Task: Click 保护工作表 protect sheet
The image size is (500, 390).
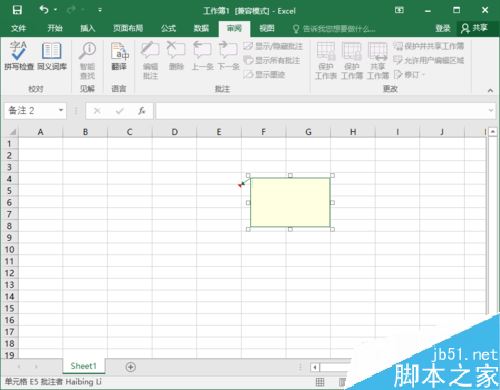Action: click(x=326, y=61)
